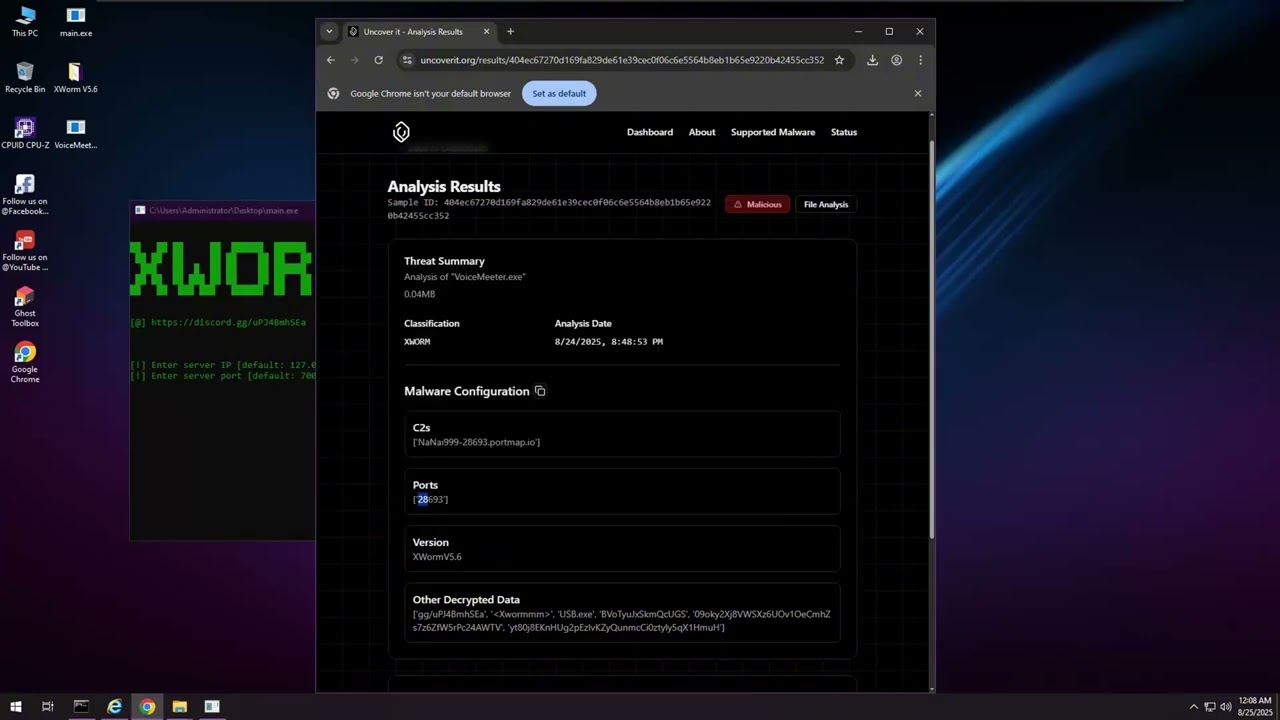Copy Malware Configuration with copy icon
The image size is (1280, 720).
540,391
